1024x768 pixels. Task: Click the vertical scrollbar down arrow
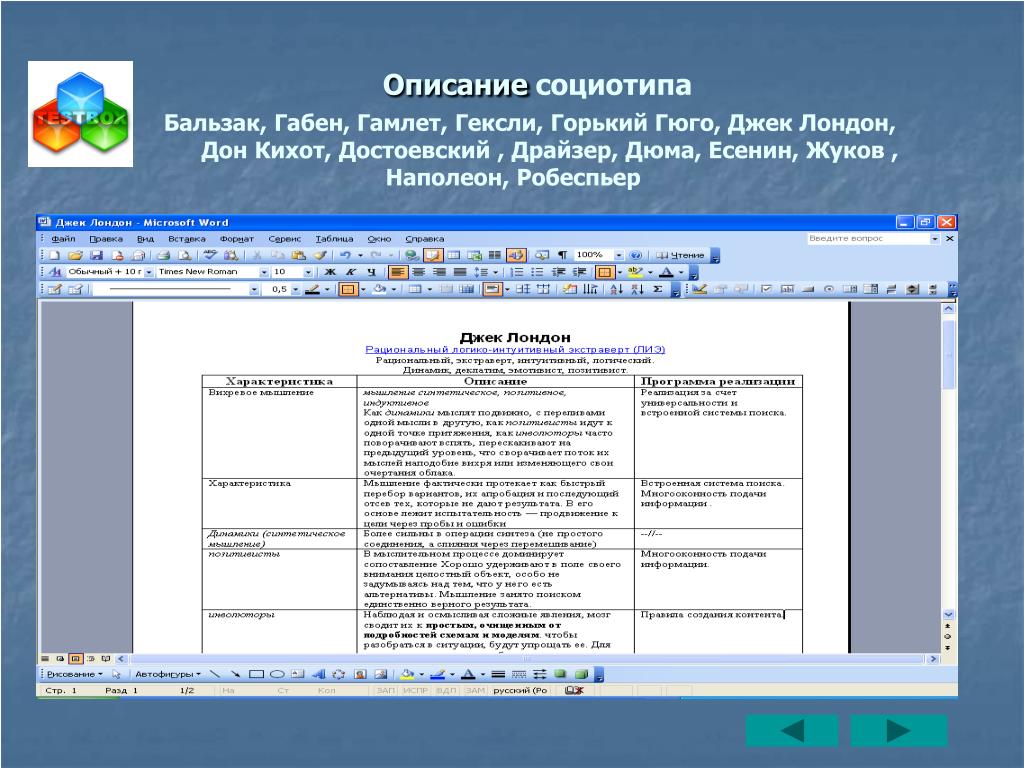tap(948, 615)
